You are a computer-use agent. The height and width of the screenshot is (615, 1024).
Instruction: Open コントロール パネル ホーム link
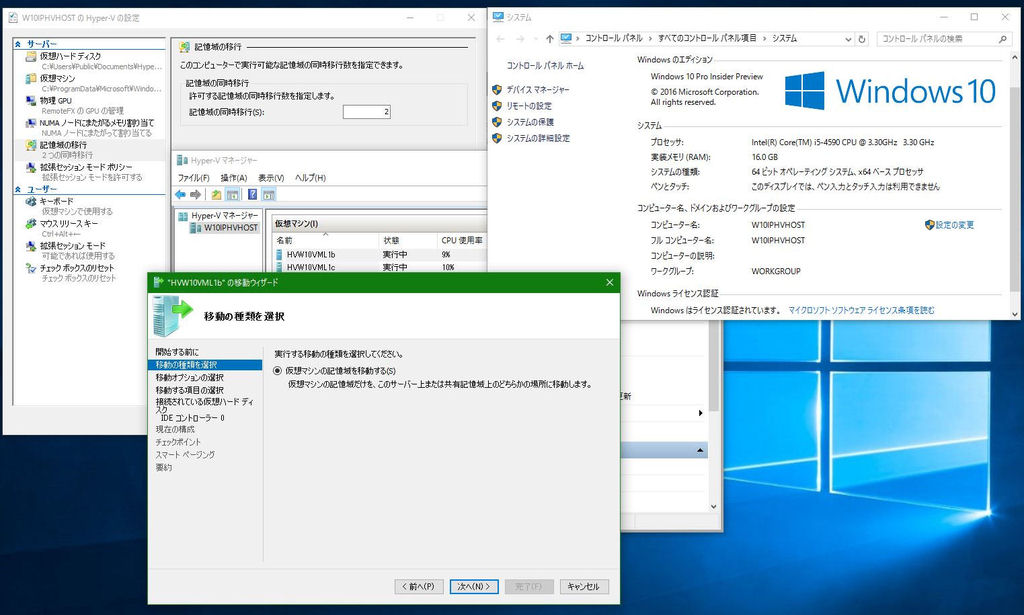point(545,66)
